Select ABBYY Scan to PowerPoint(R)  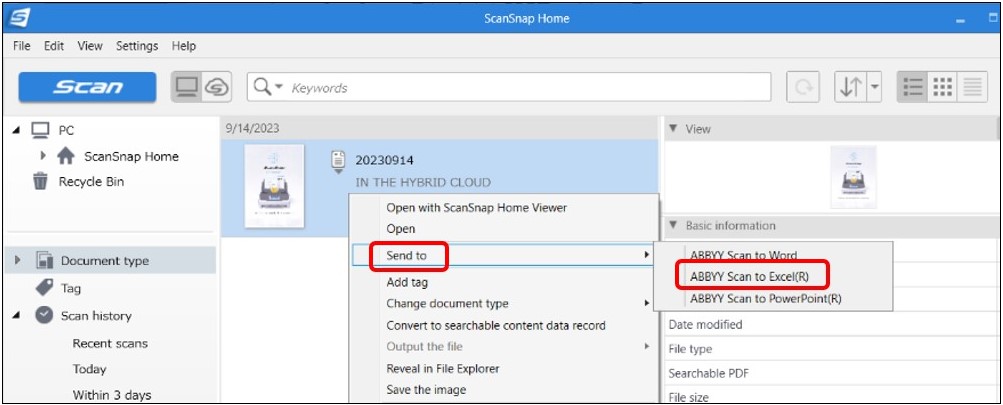[x=766, y=298]
